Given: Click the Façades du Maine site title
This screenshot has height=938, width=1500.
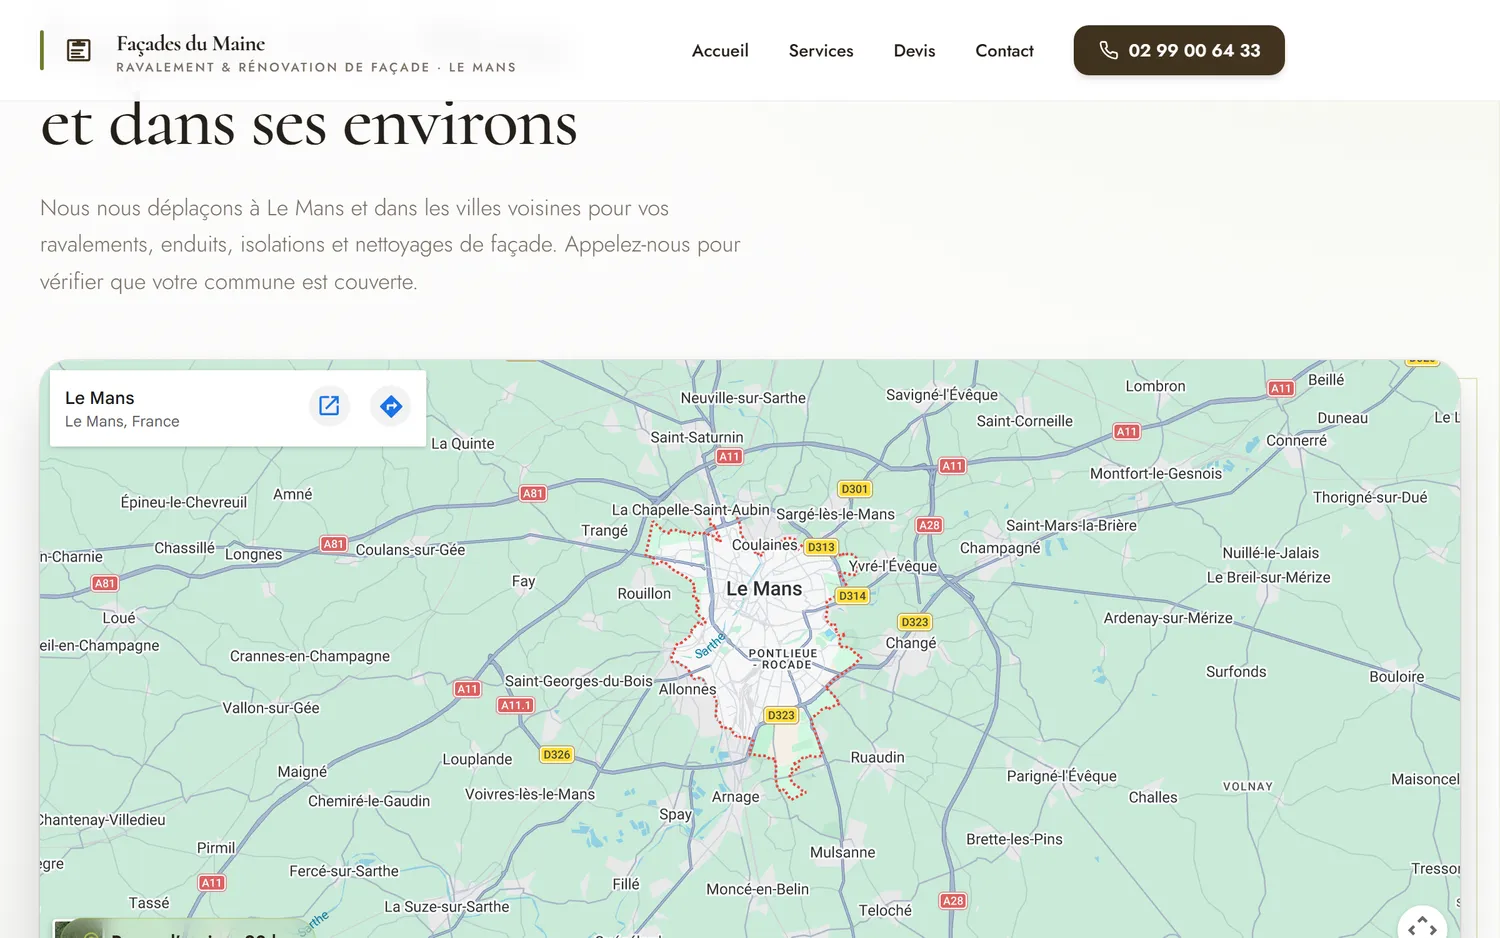Looking at the screenshot, I should 191,43.
